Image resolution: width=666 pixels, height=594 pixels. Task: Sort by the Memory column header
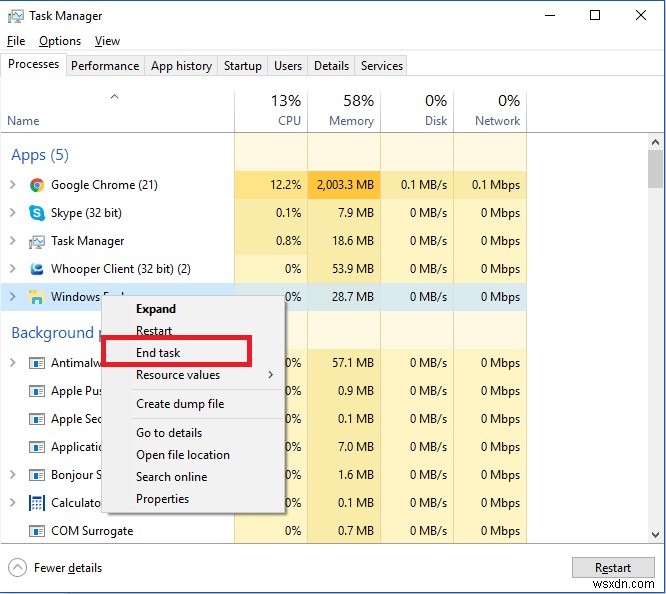coord(344,111)
